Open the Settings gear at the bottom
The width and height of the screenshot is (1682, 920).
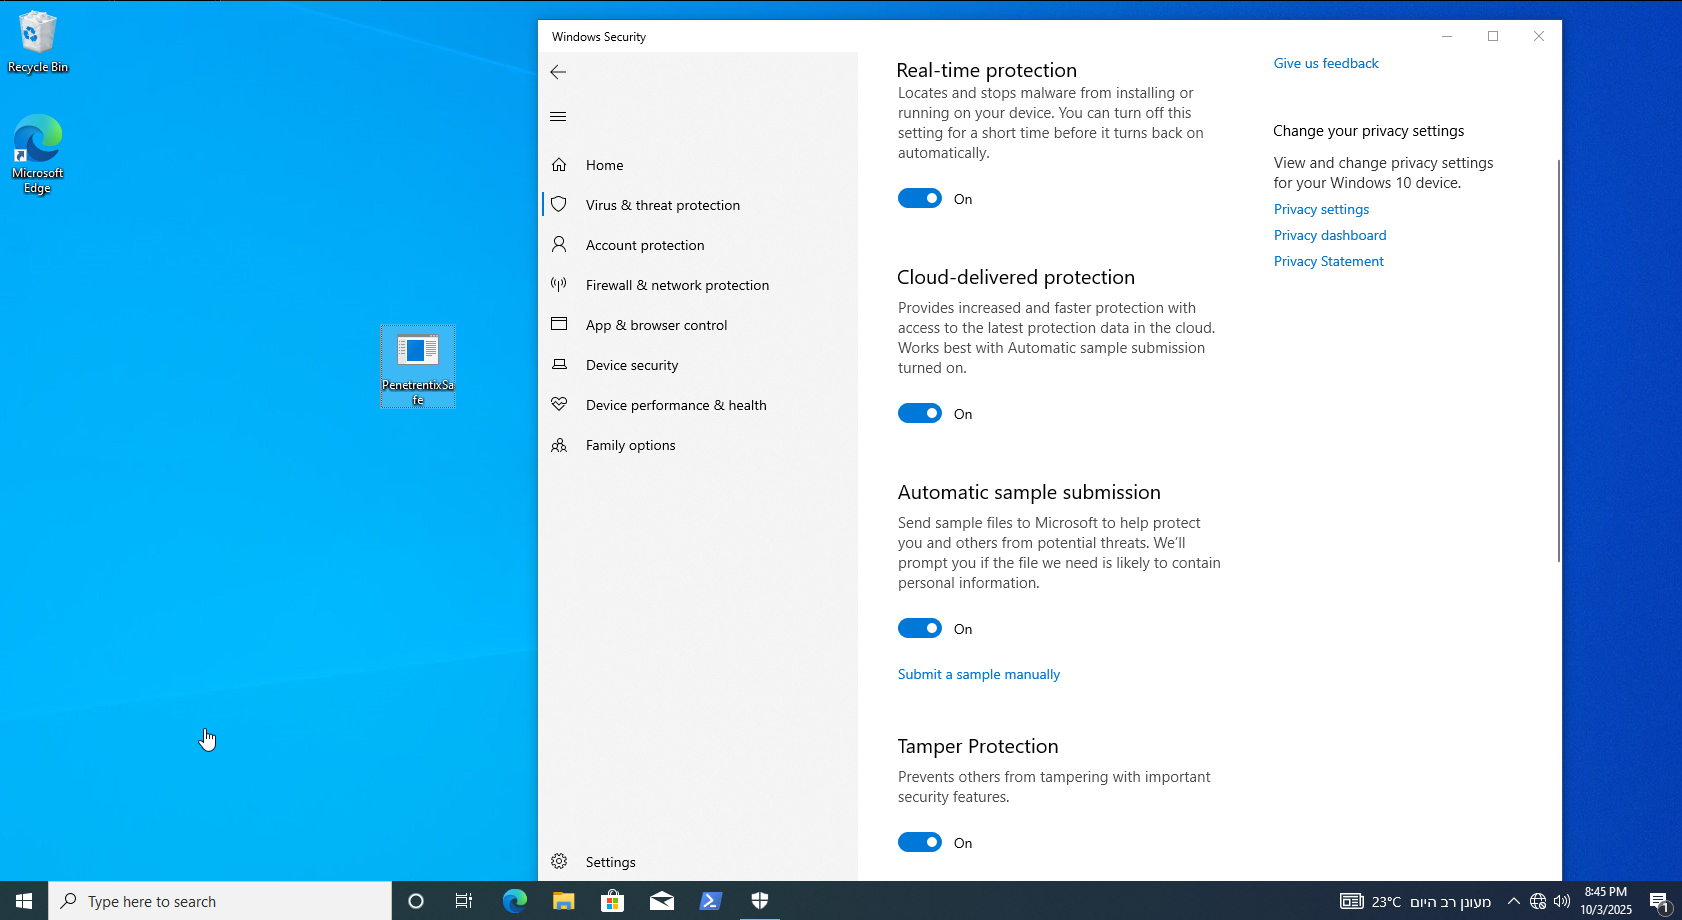pos(559,861)
